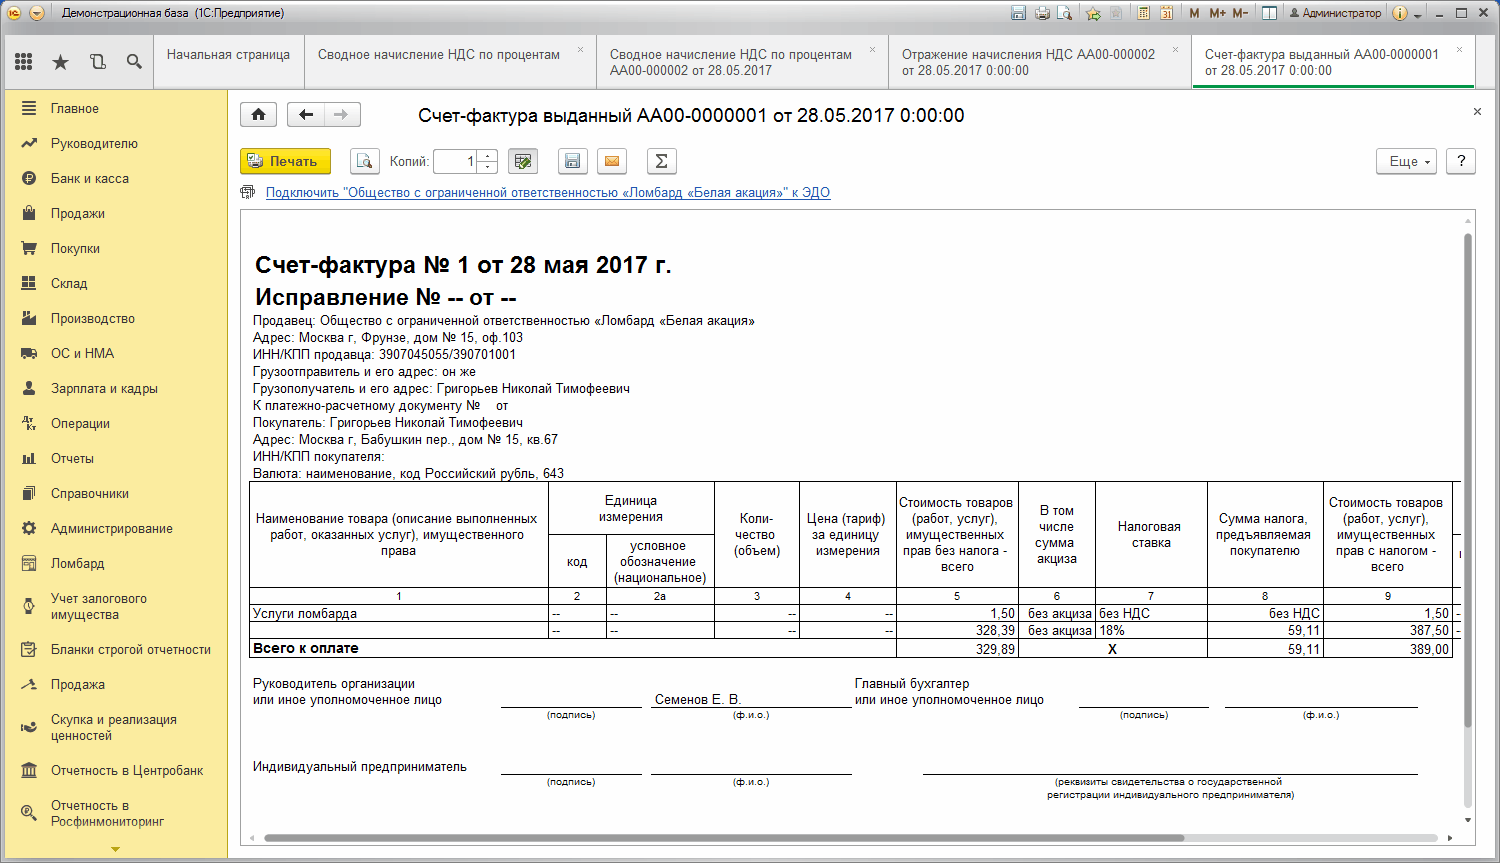The image size is (1500, 863).
Task: Click the M memory button
Action: pyautogui.click(x=1194, y=13)
